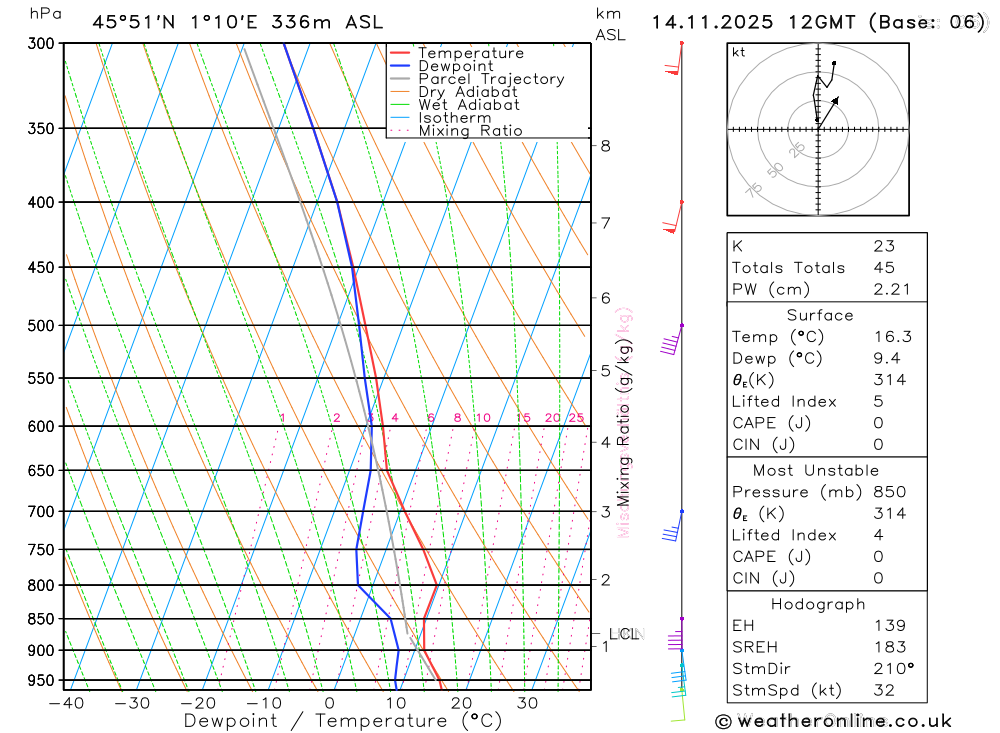
Task: Click the -40 temperature axis label
Action: pos(66,703)
